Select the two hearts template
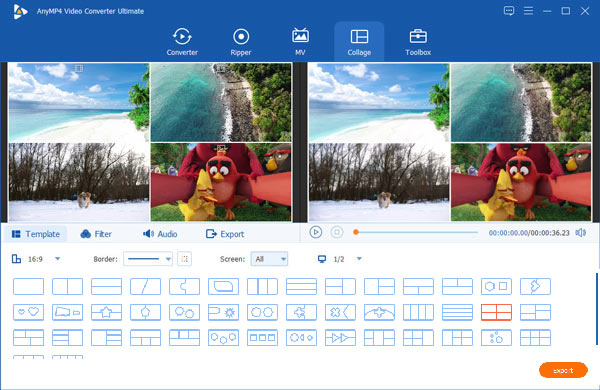Screen dimensions: 600x390 tap(28, 312)
